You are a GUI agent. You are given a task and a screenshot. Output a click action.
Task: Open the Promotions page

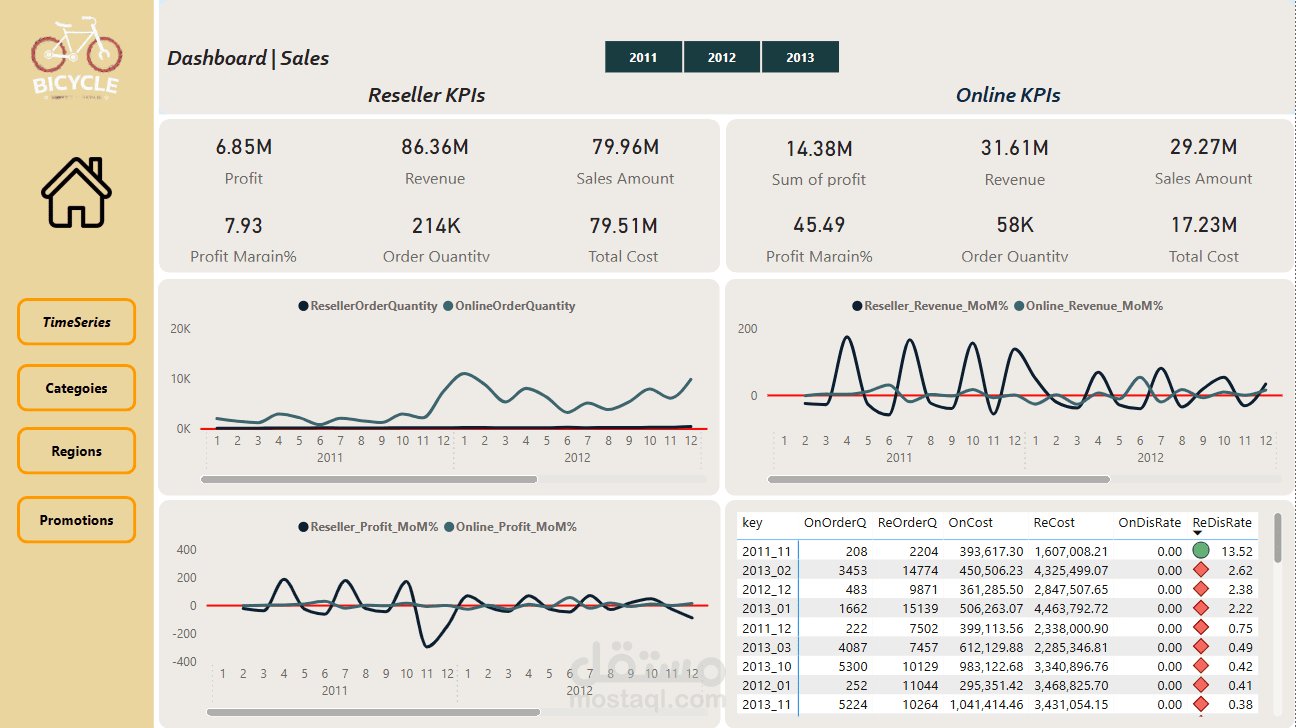(76, 520)
